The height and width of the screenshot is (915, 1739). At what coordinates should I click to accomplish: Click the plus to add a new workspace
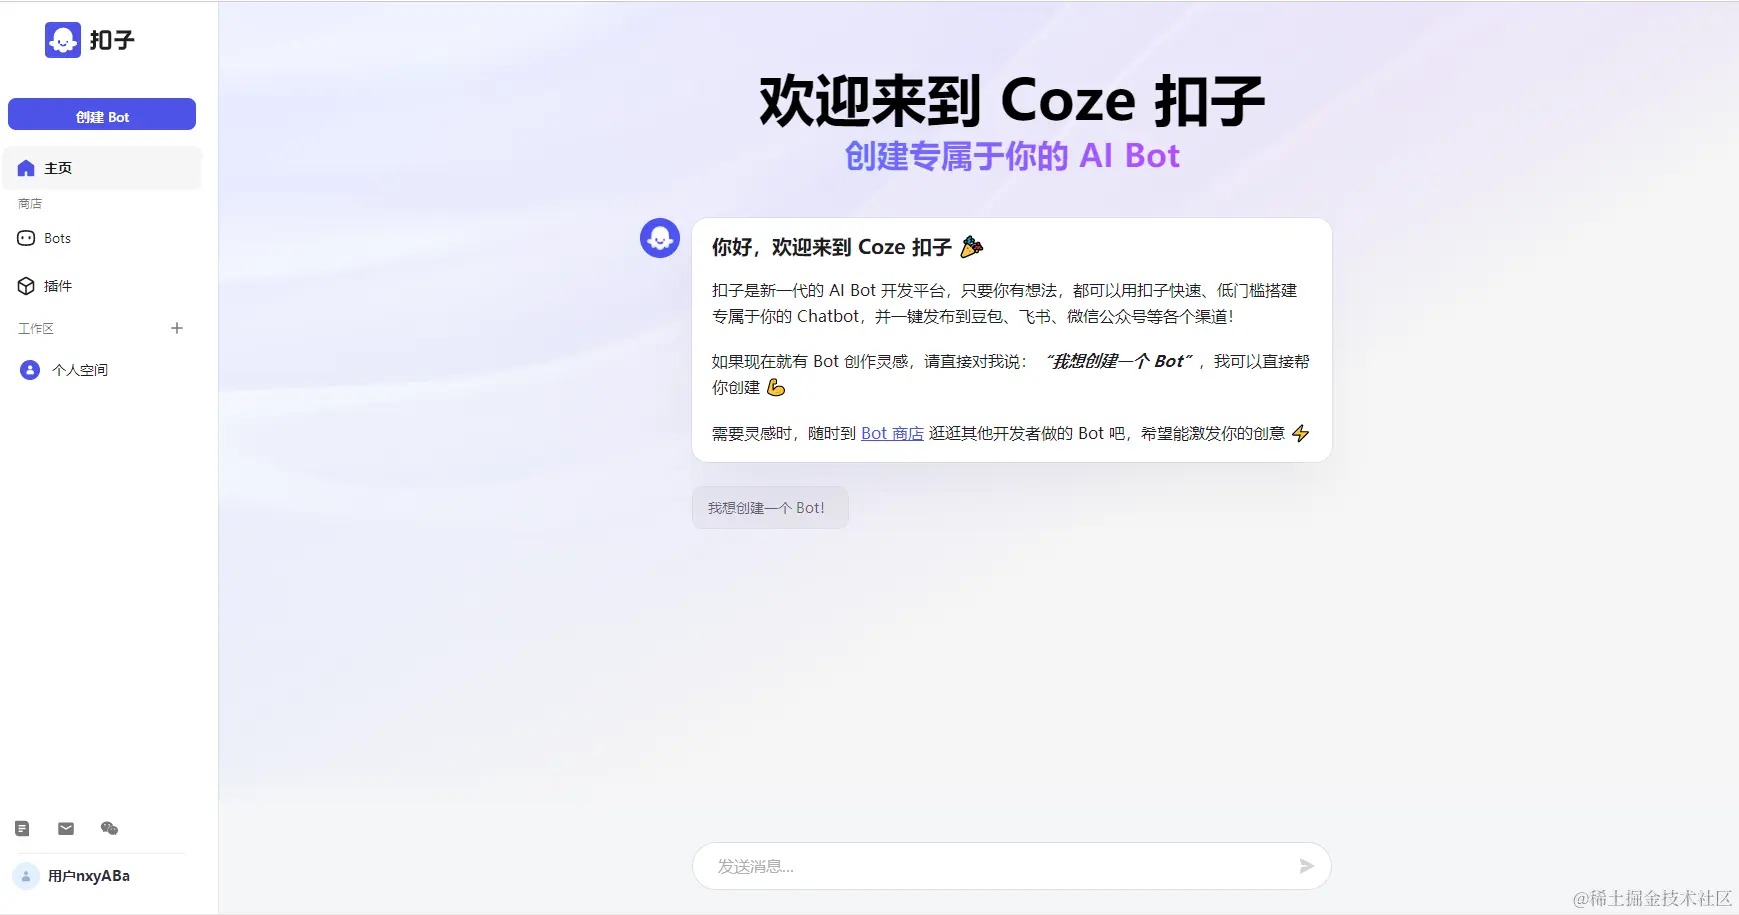click(177, 327)
